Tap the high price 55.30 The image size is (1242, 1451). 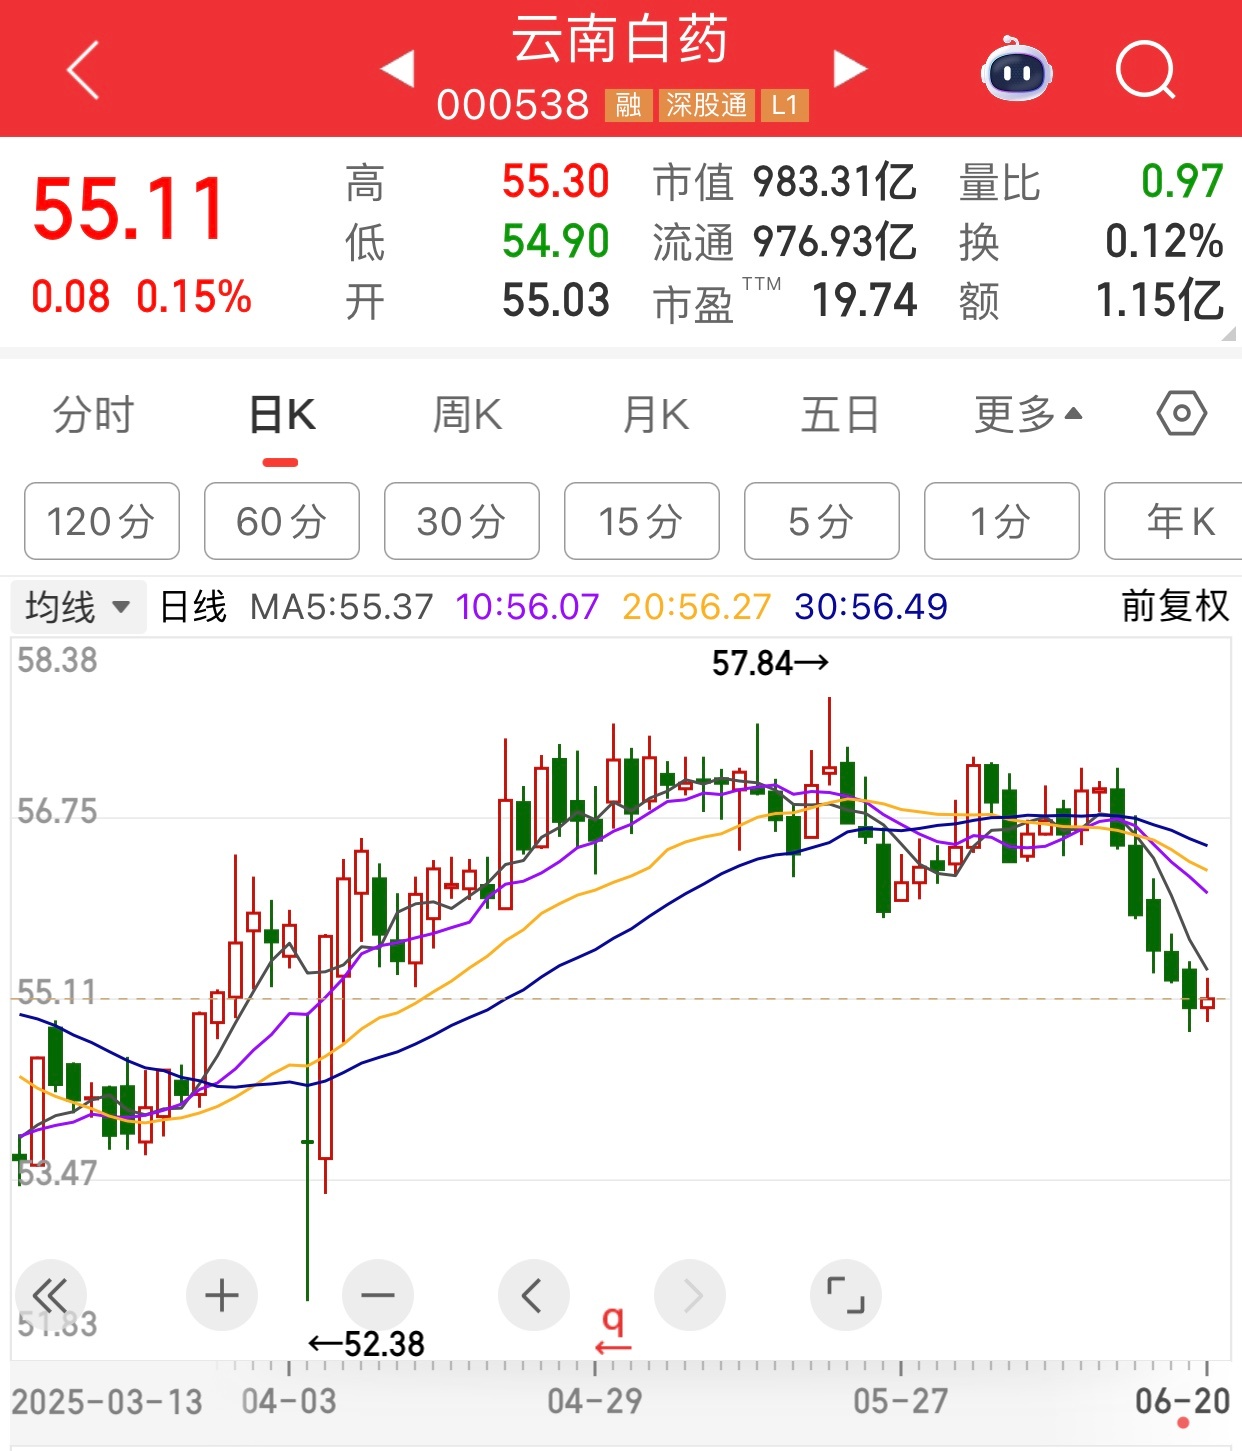coord(555,182)
